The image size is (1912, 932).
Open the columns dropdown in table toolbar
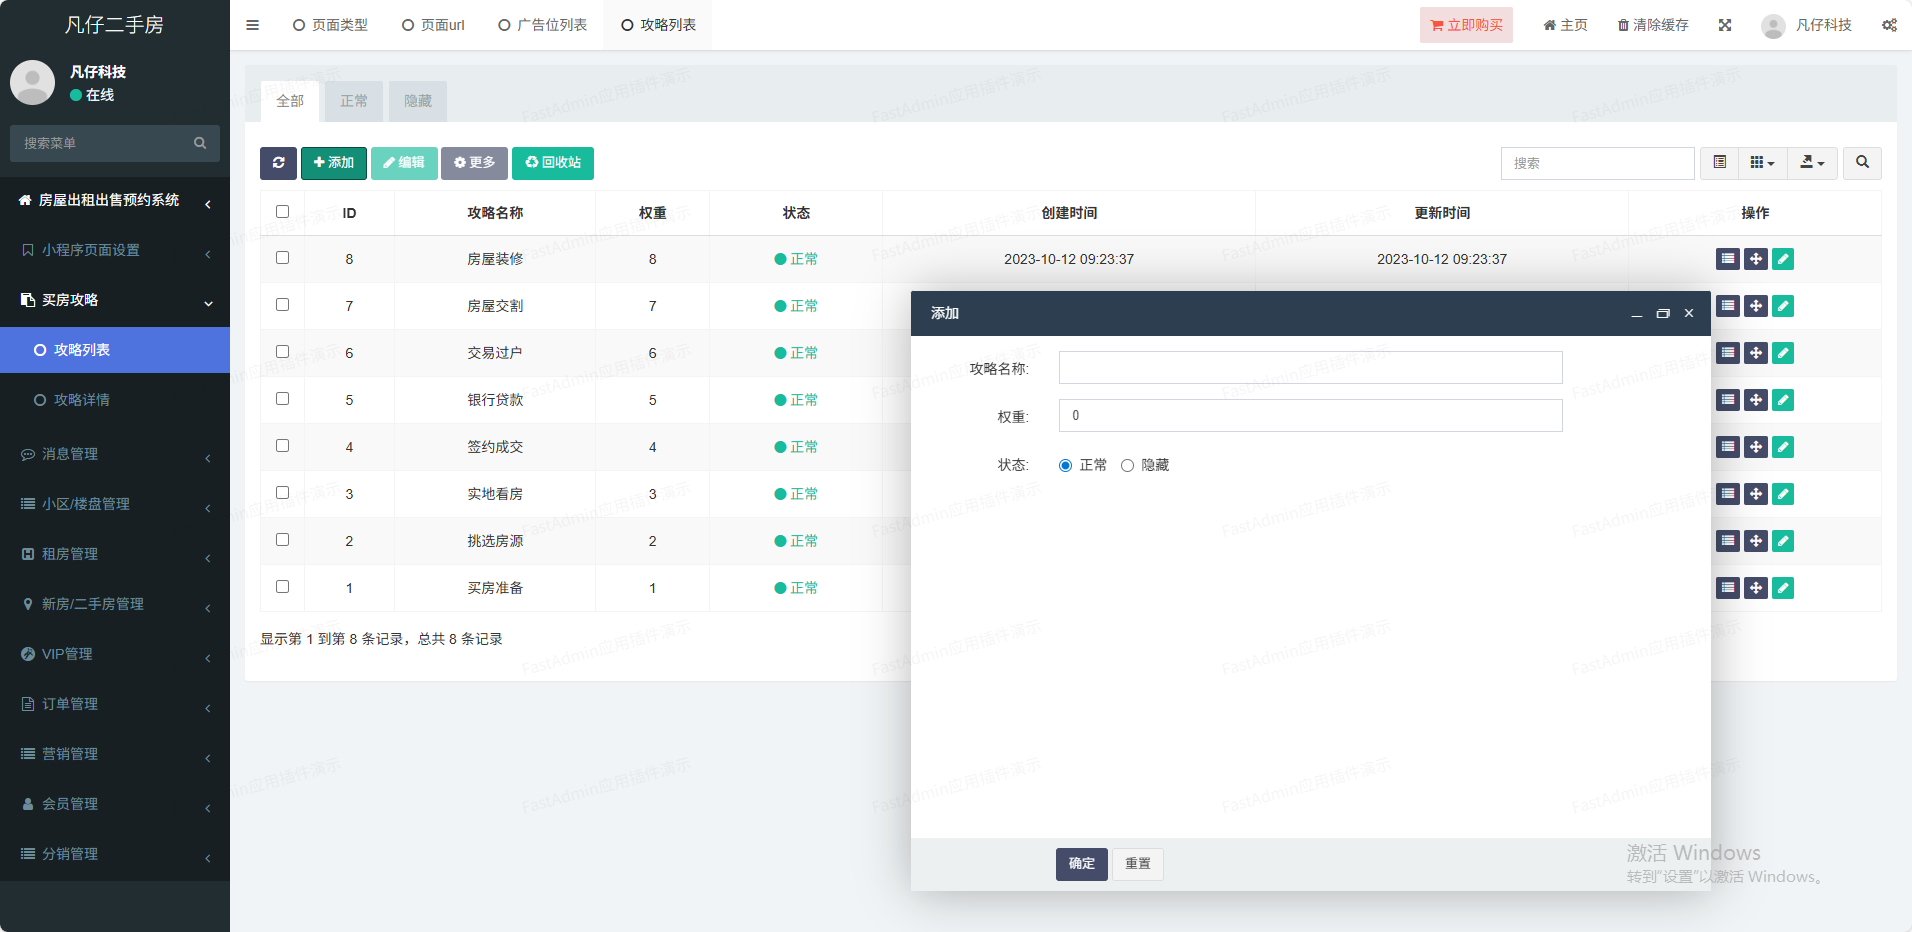1762,163
